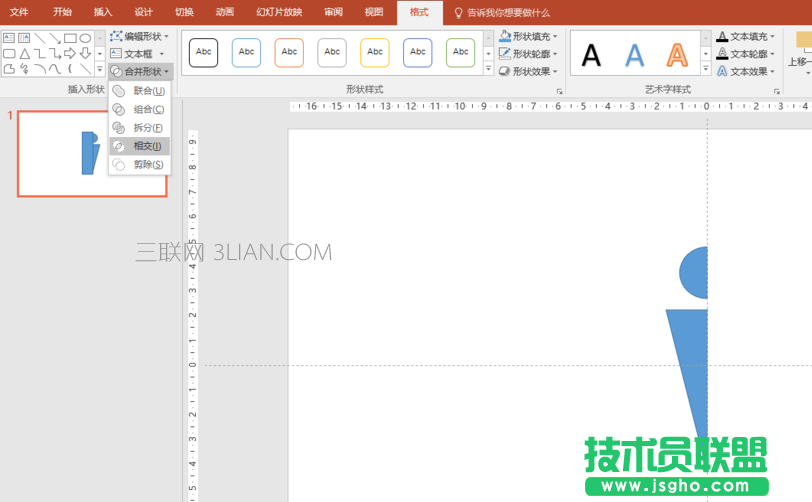This screenshot has width=812, height=502.
Task: Apply the orange outline Abc shape style
Action: pos(289,52)
